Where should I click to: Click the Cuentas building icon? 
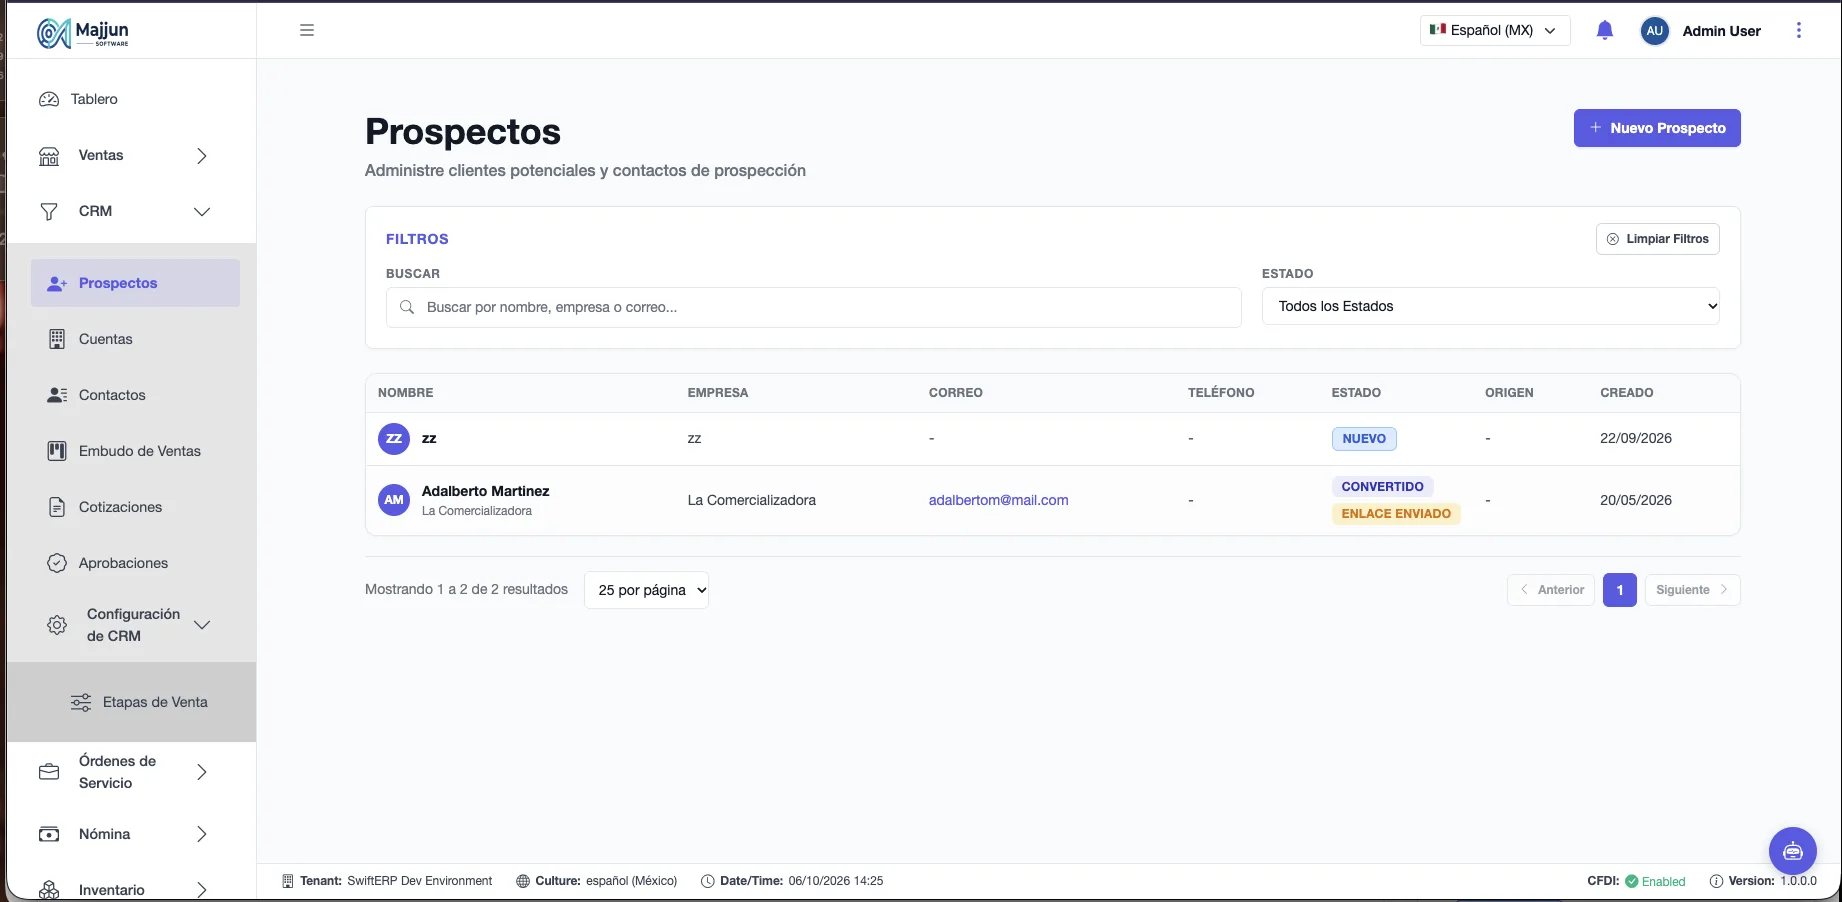pyautogui.click(x=57, y=339)
